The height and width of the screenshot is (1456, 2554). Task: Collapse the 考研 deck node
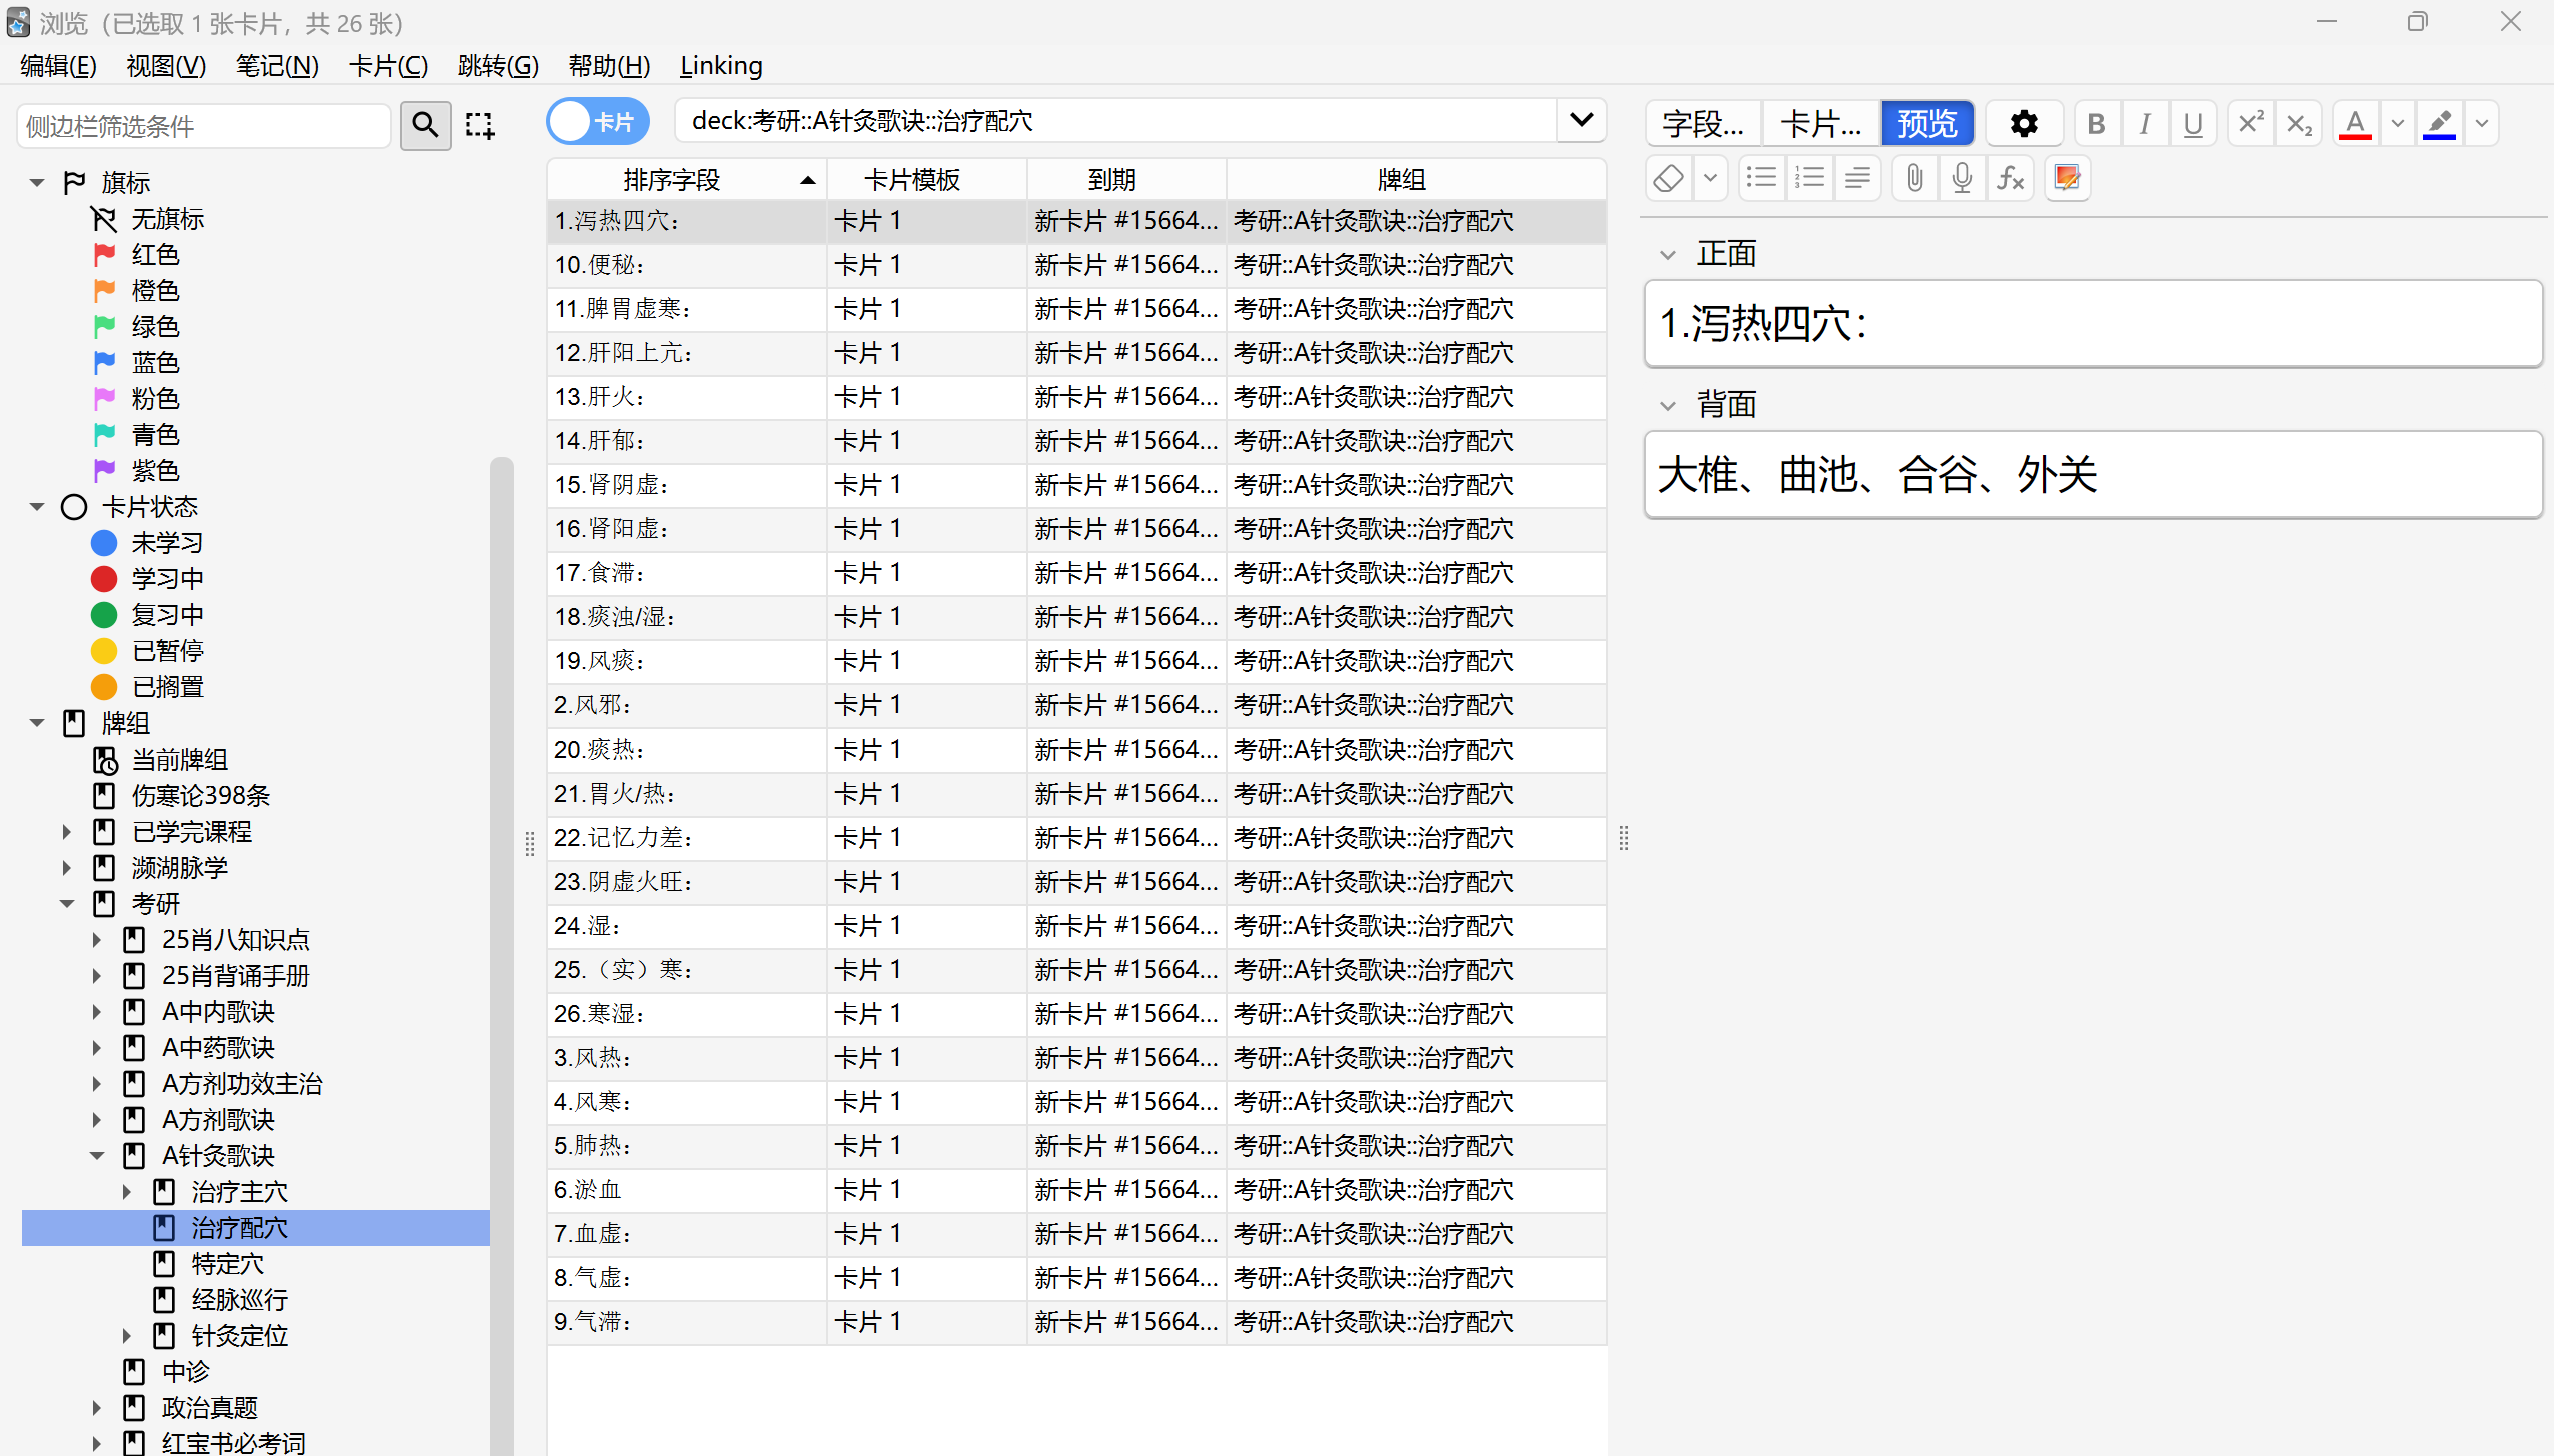(x=67, y=904)
